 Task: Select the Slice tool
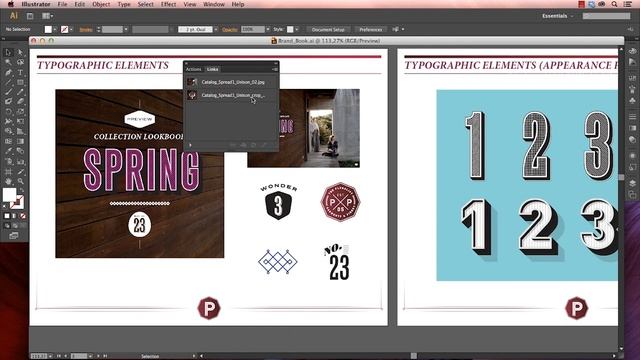20,171
